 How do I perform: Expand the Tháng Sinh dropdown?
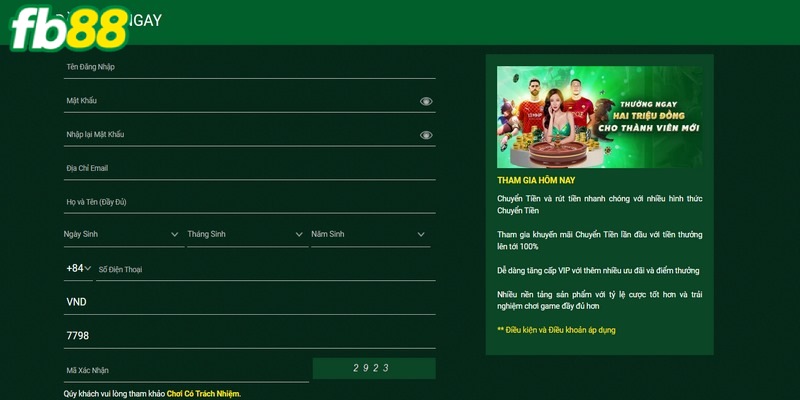tap(245, 234)
